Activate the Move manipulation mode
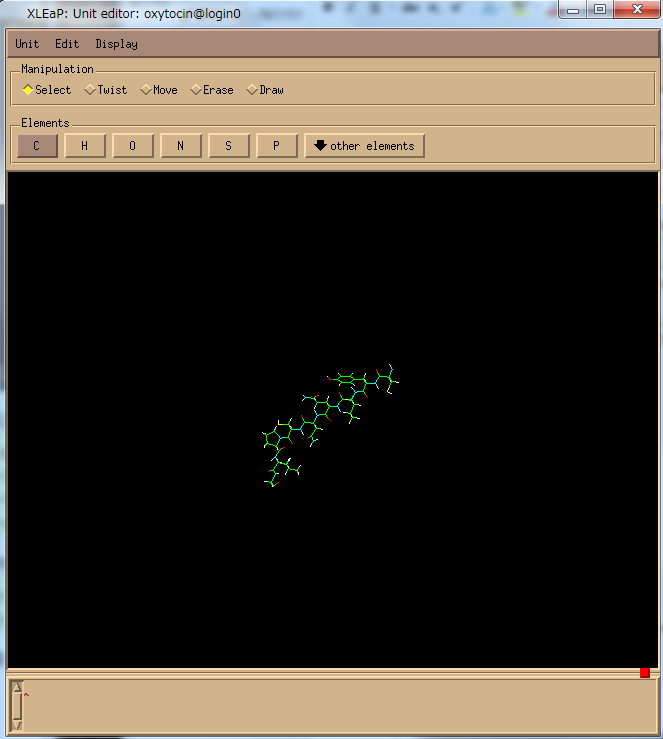The width and height of the screenshot is (663, 739). coord(159,90)
